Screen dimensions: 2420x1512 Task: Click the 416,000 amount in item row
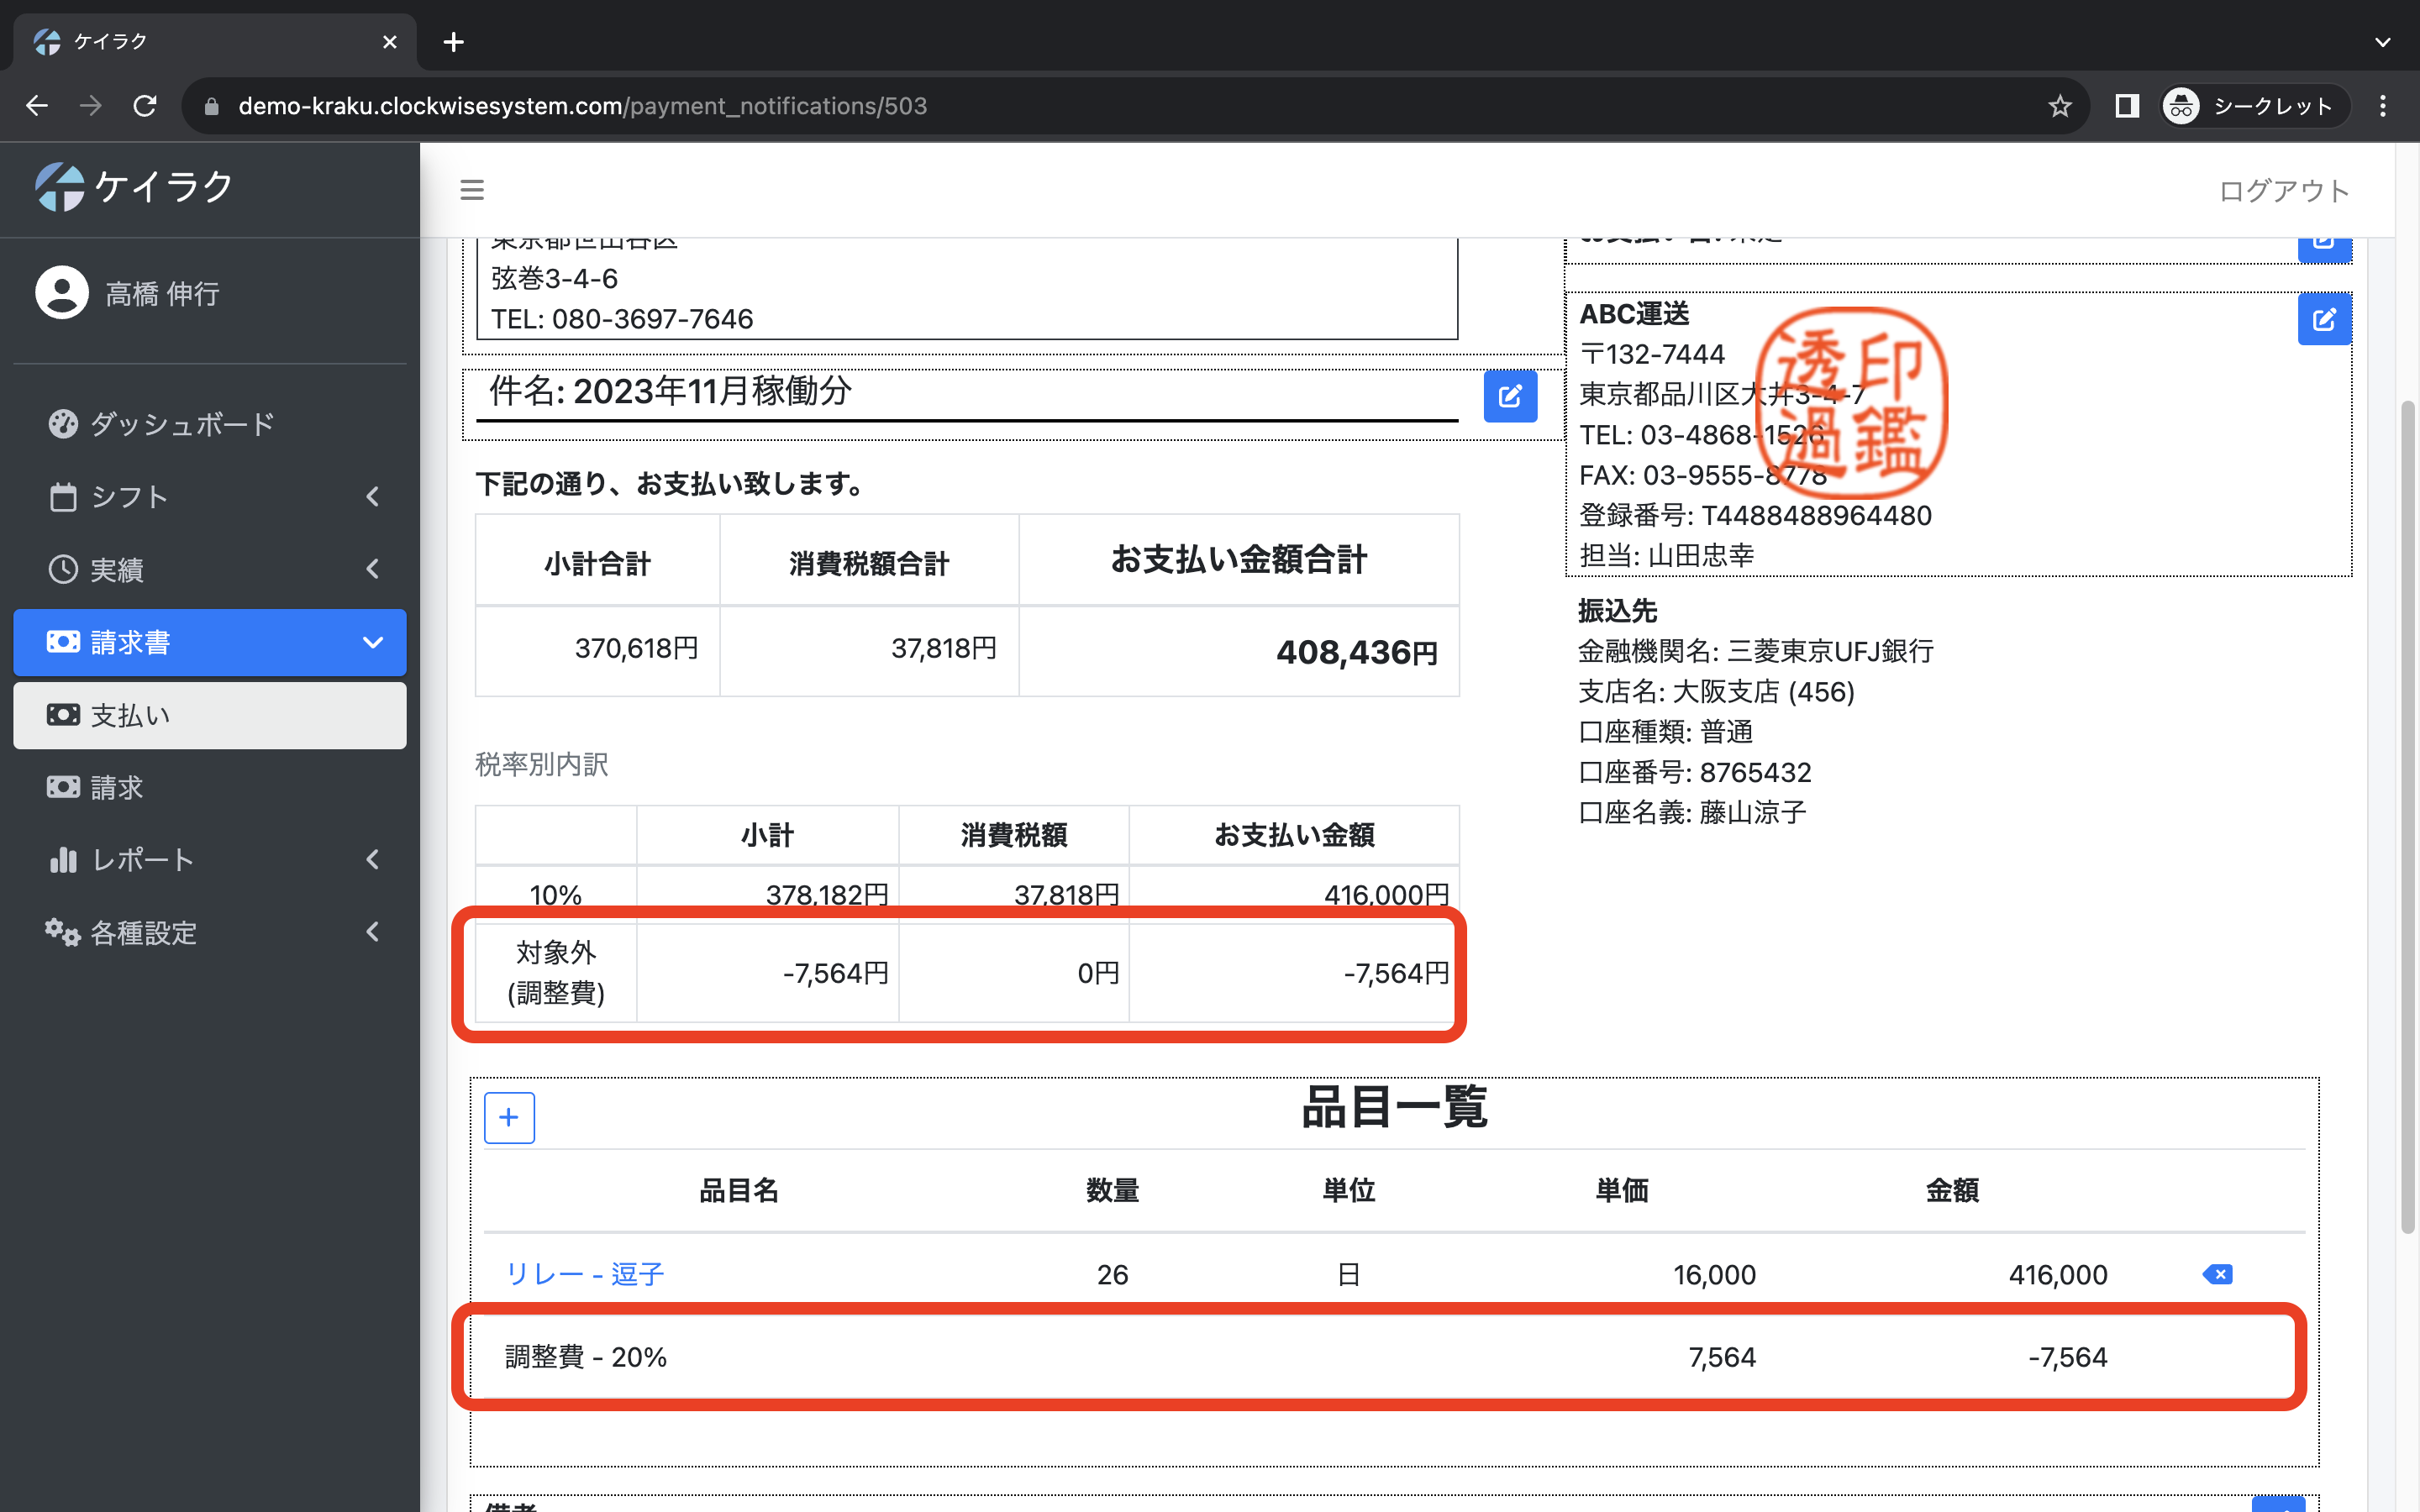pyautogui.click(x=2058, y=1275)
